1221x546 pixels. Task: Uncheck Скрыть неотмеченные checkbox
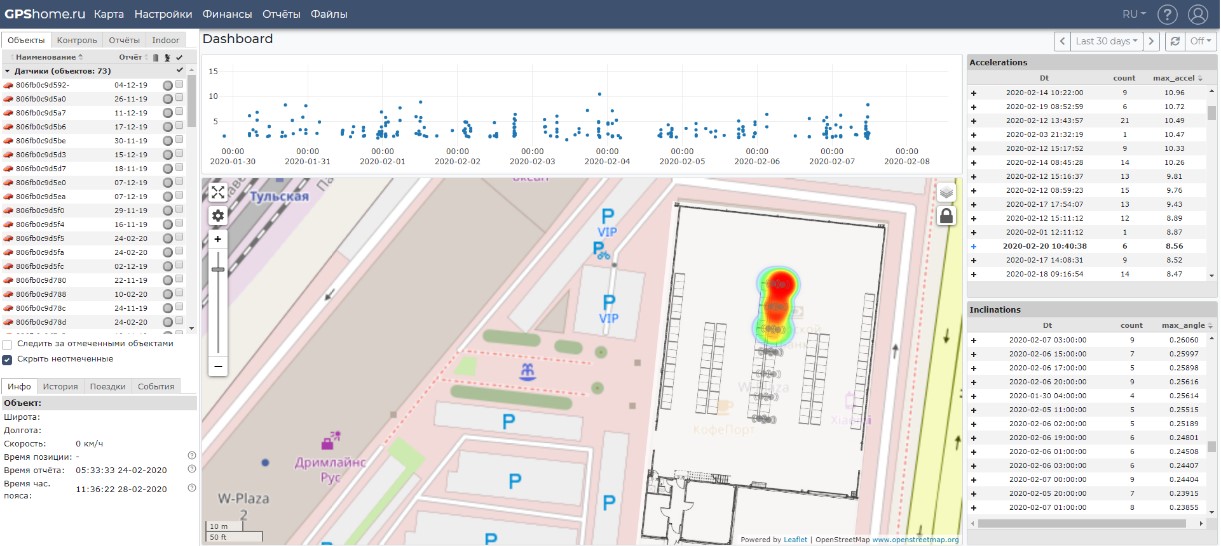point(7,358)
